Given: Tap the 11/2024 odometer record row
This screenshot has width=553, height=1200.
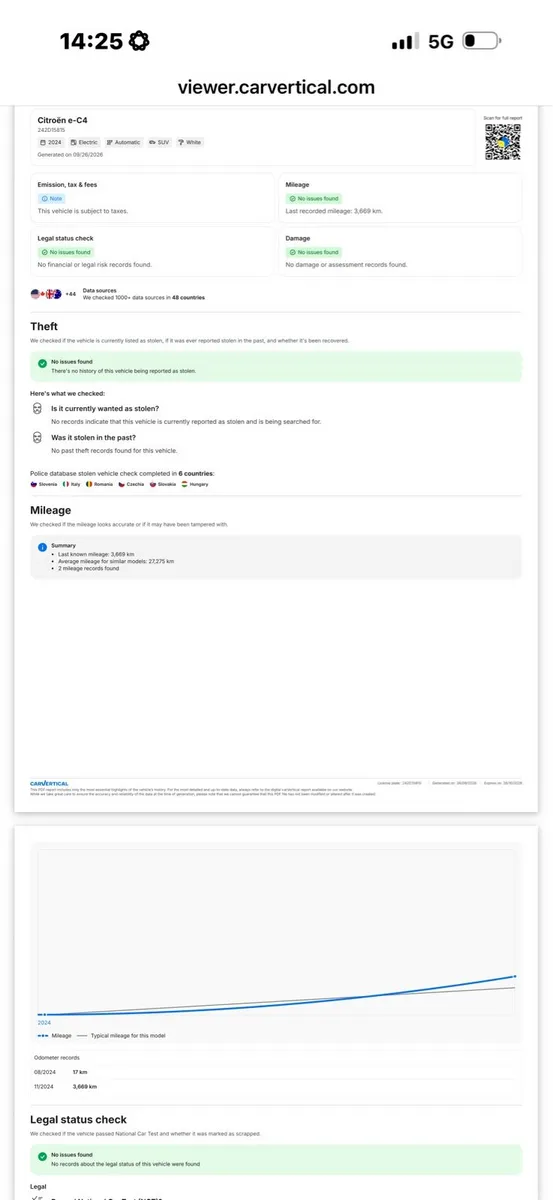Looking at the screenshot, I should point(276,1086).
